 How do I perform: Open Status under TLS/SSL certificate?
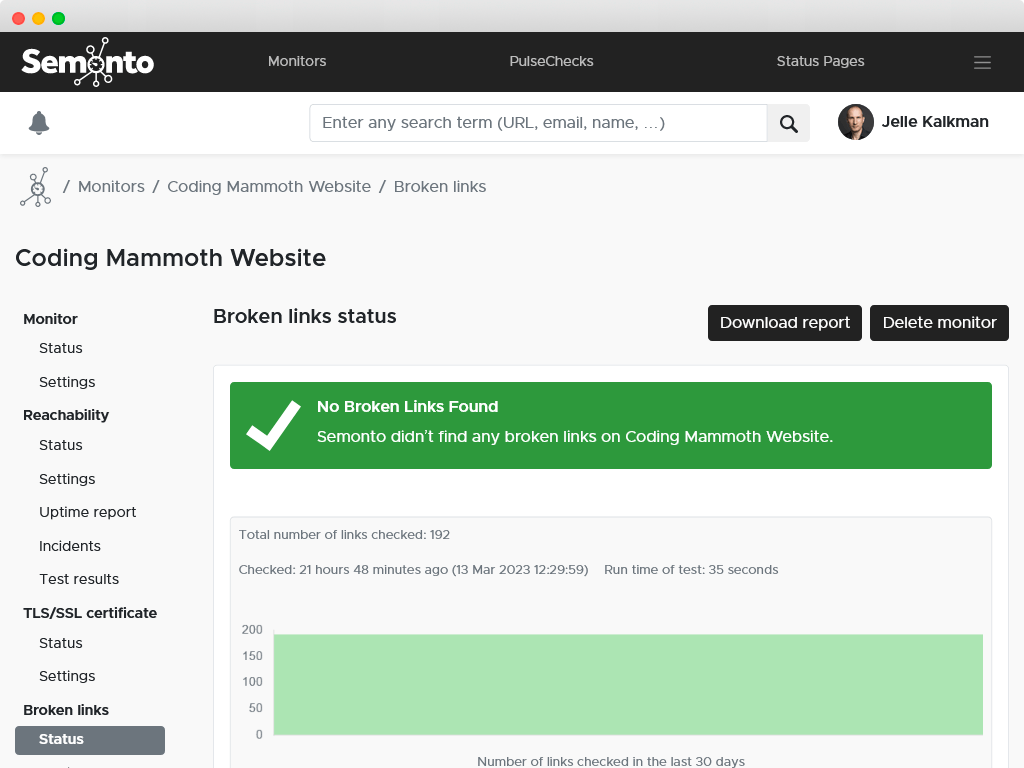(61, 643)
